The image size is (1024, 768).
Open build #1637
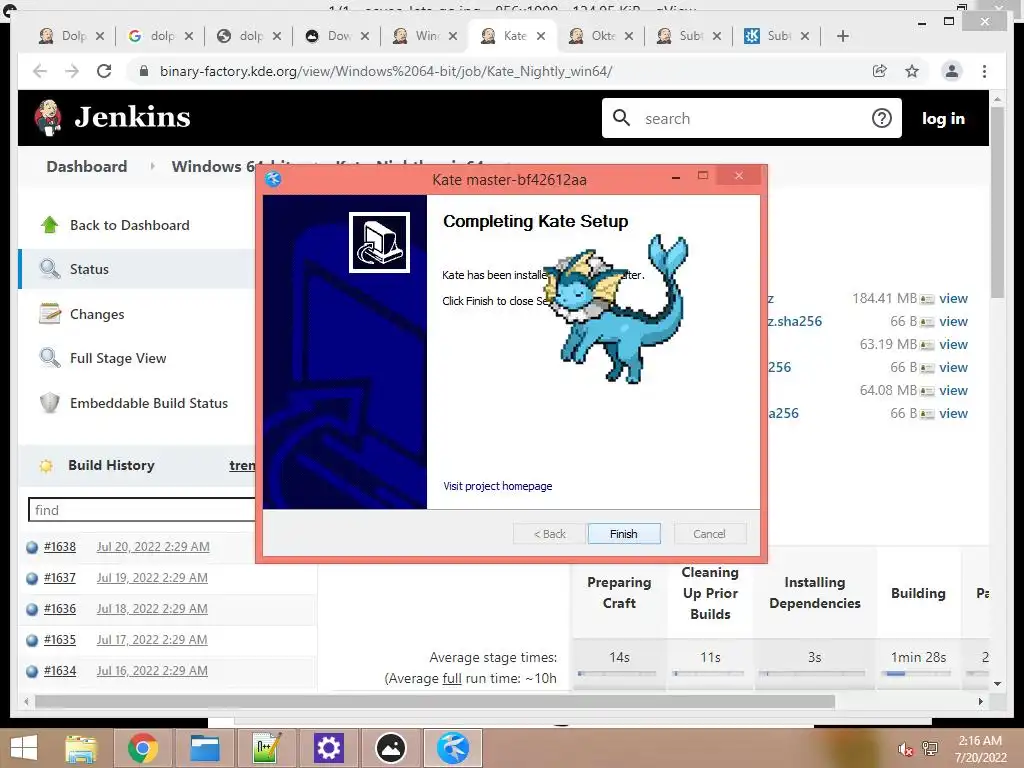click(59, 577)
